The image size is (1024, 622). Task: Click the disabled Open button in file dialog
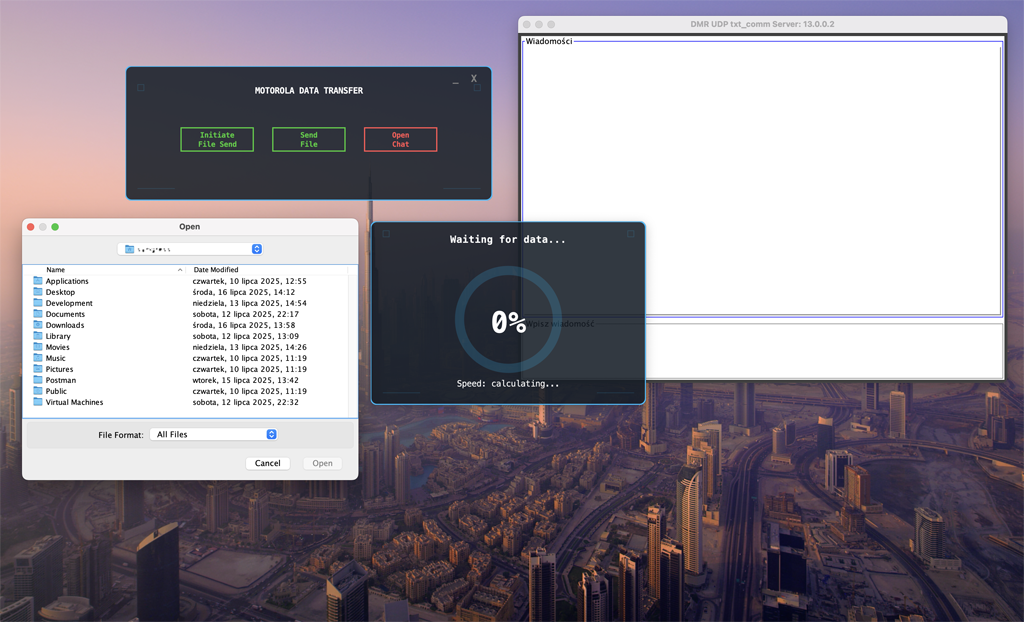323,463
